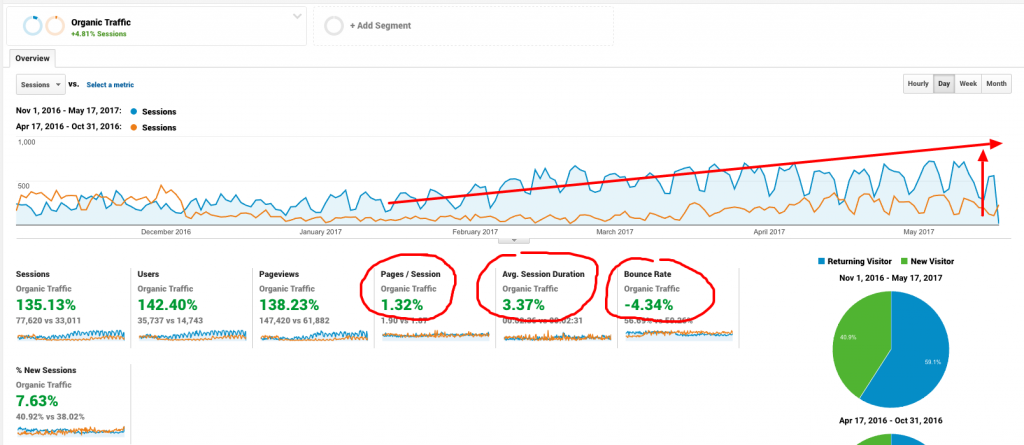The height and width of the screenshot is (445, 1024).
Task: Click the February 2017 axis label
Action: pos(475,232)
